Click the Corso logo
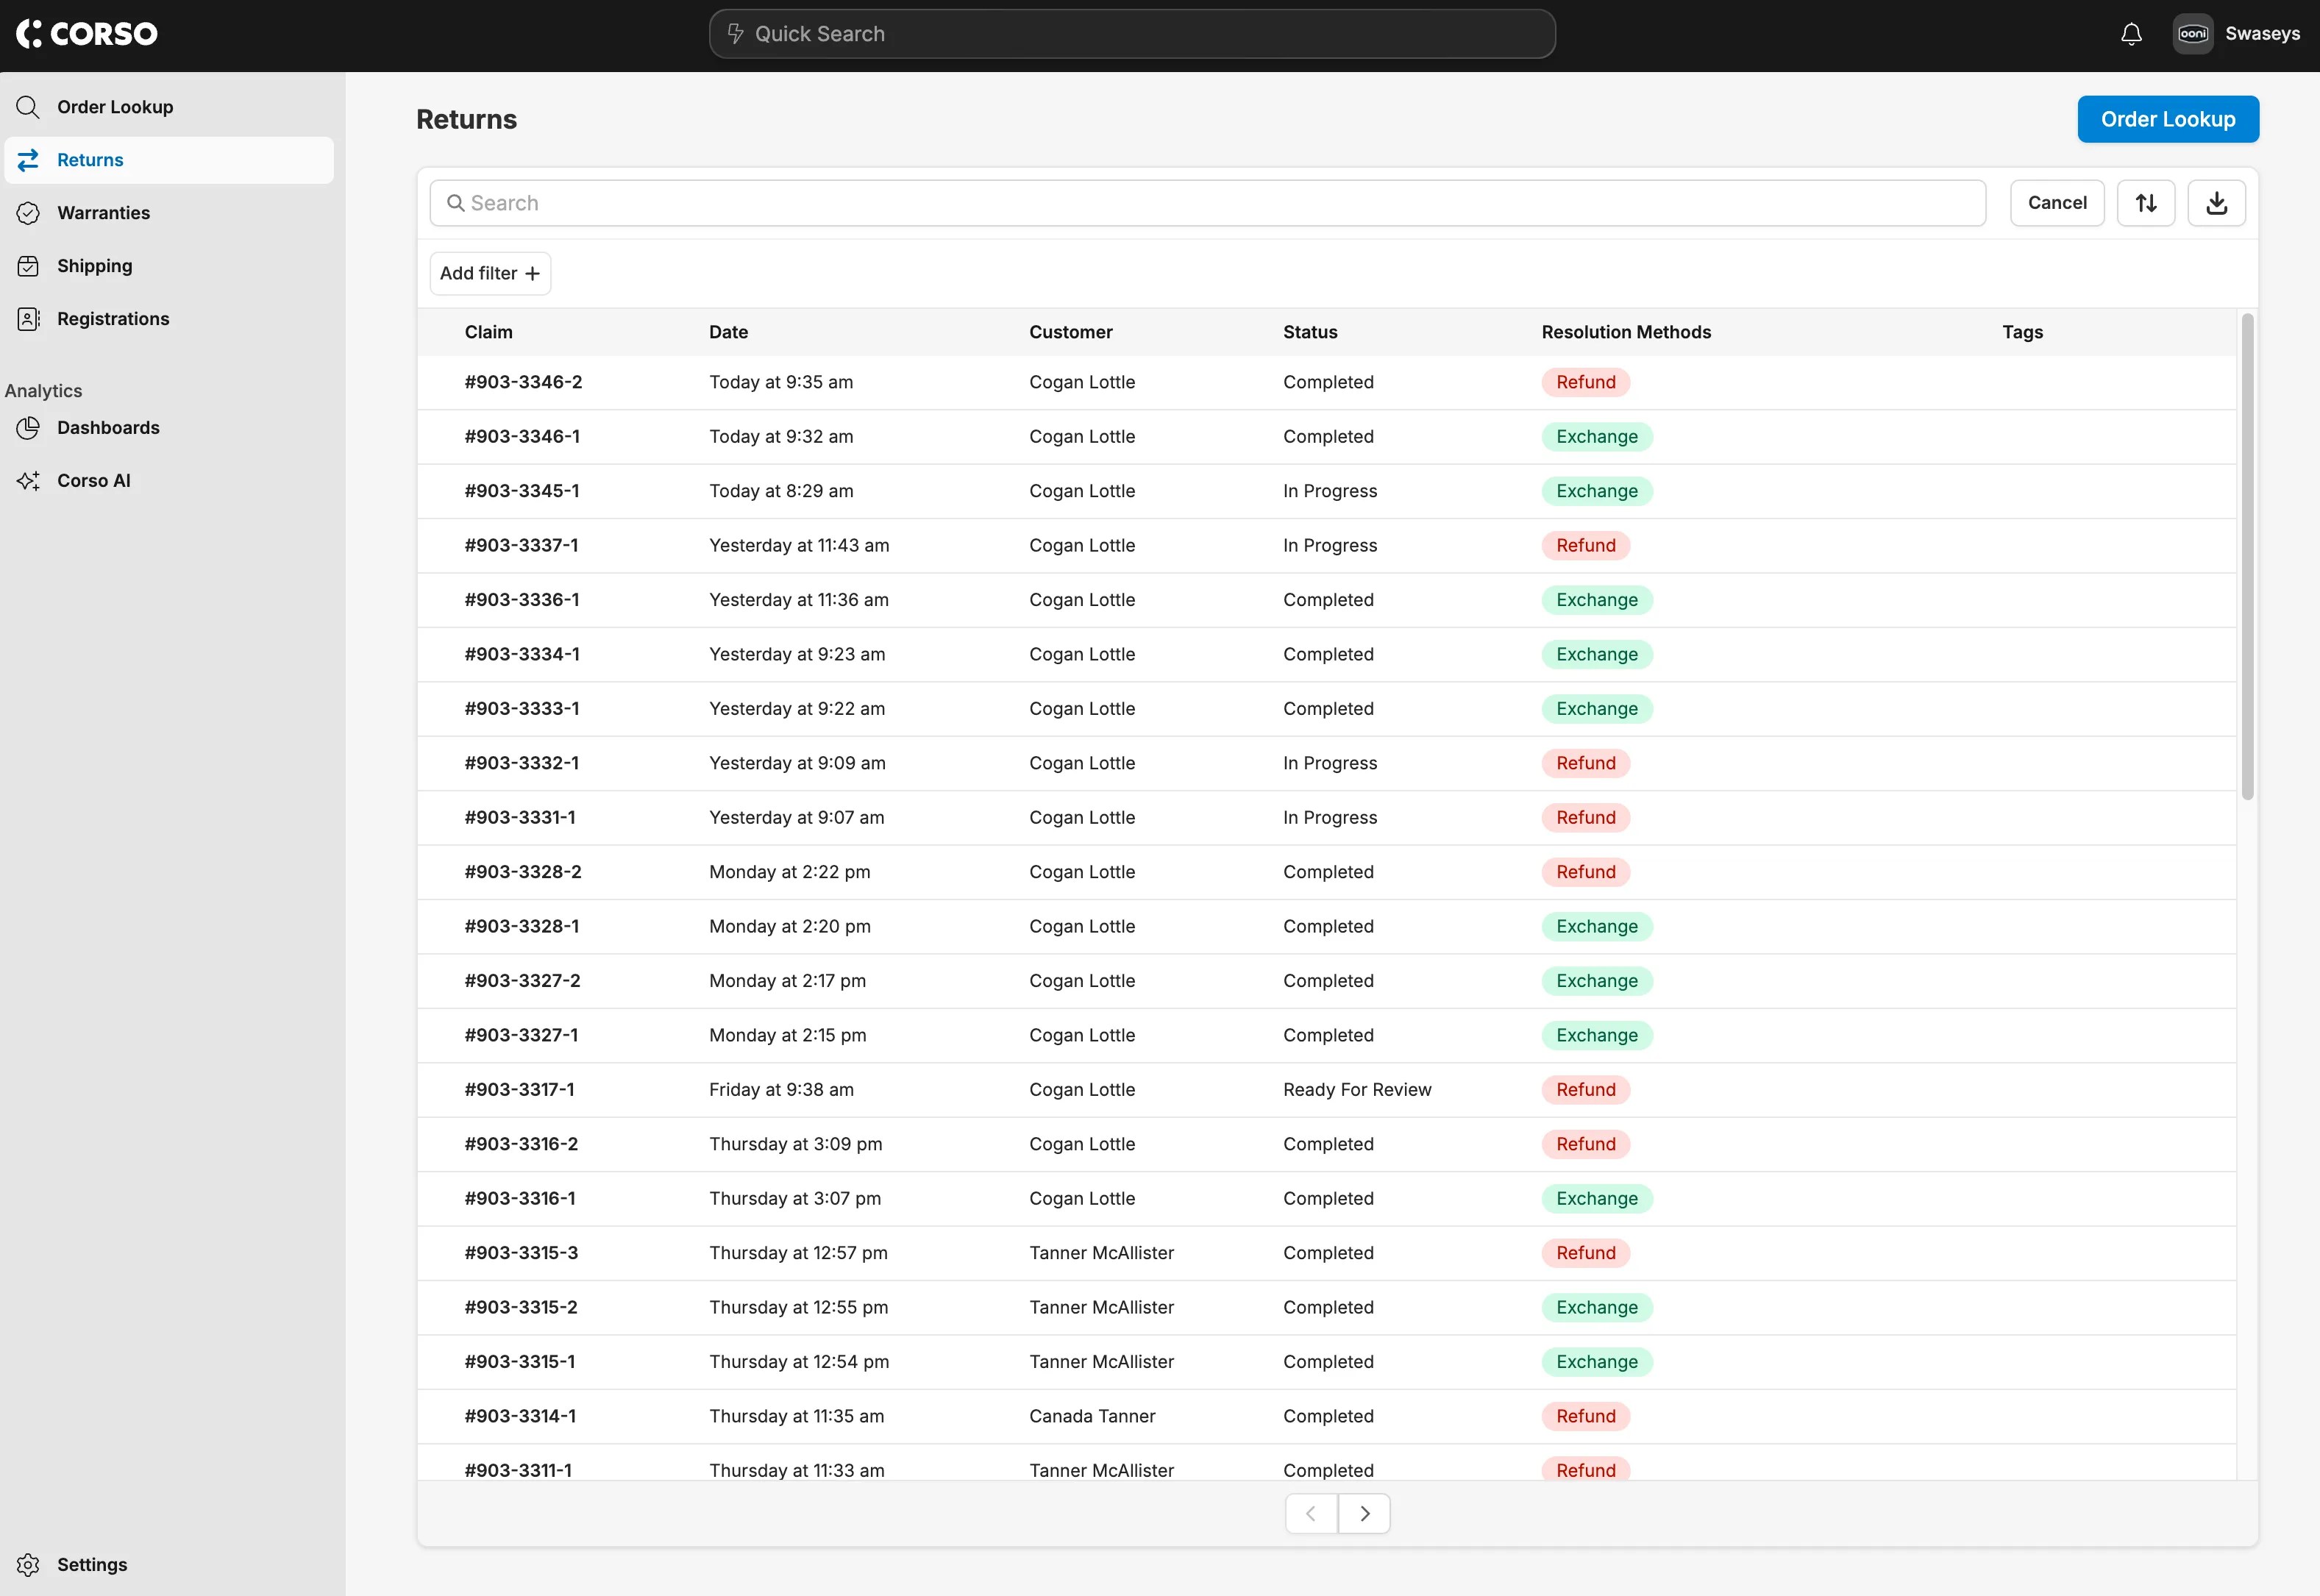 [87, 33]
